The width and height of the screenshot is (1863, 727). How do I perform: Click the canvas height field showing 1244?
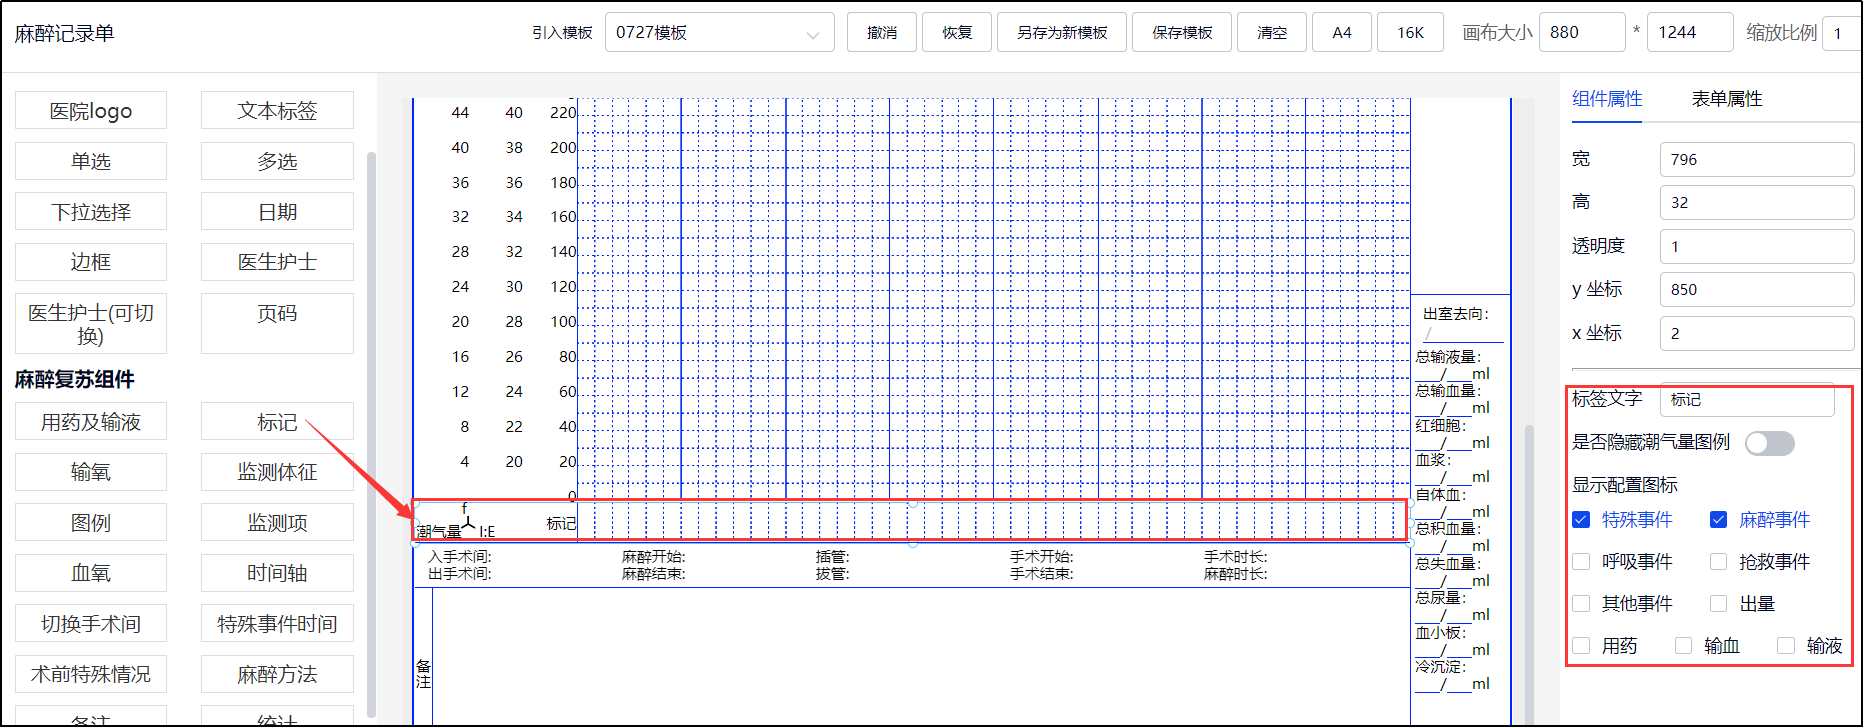[x=1690, y=32]
